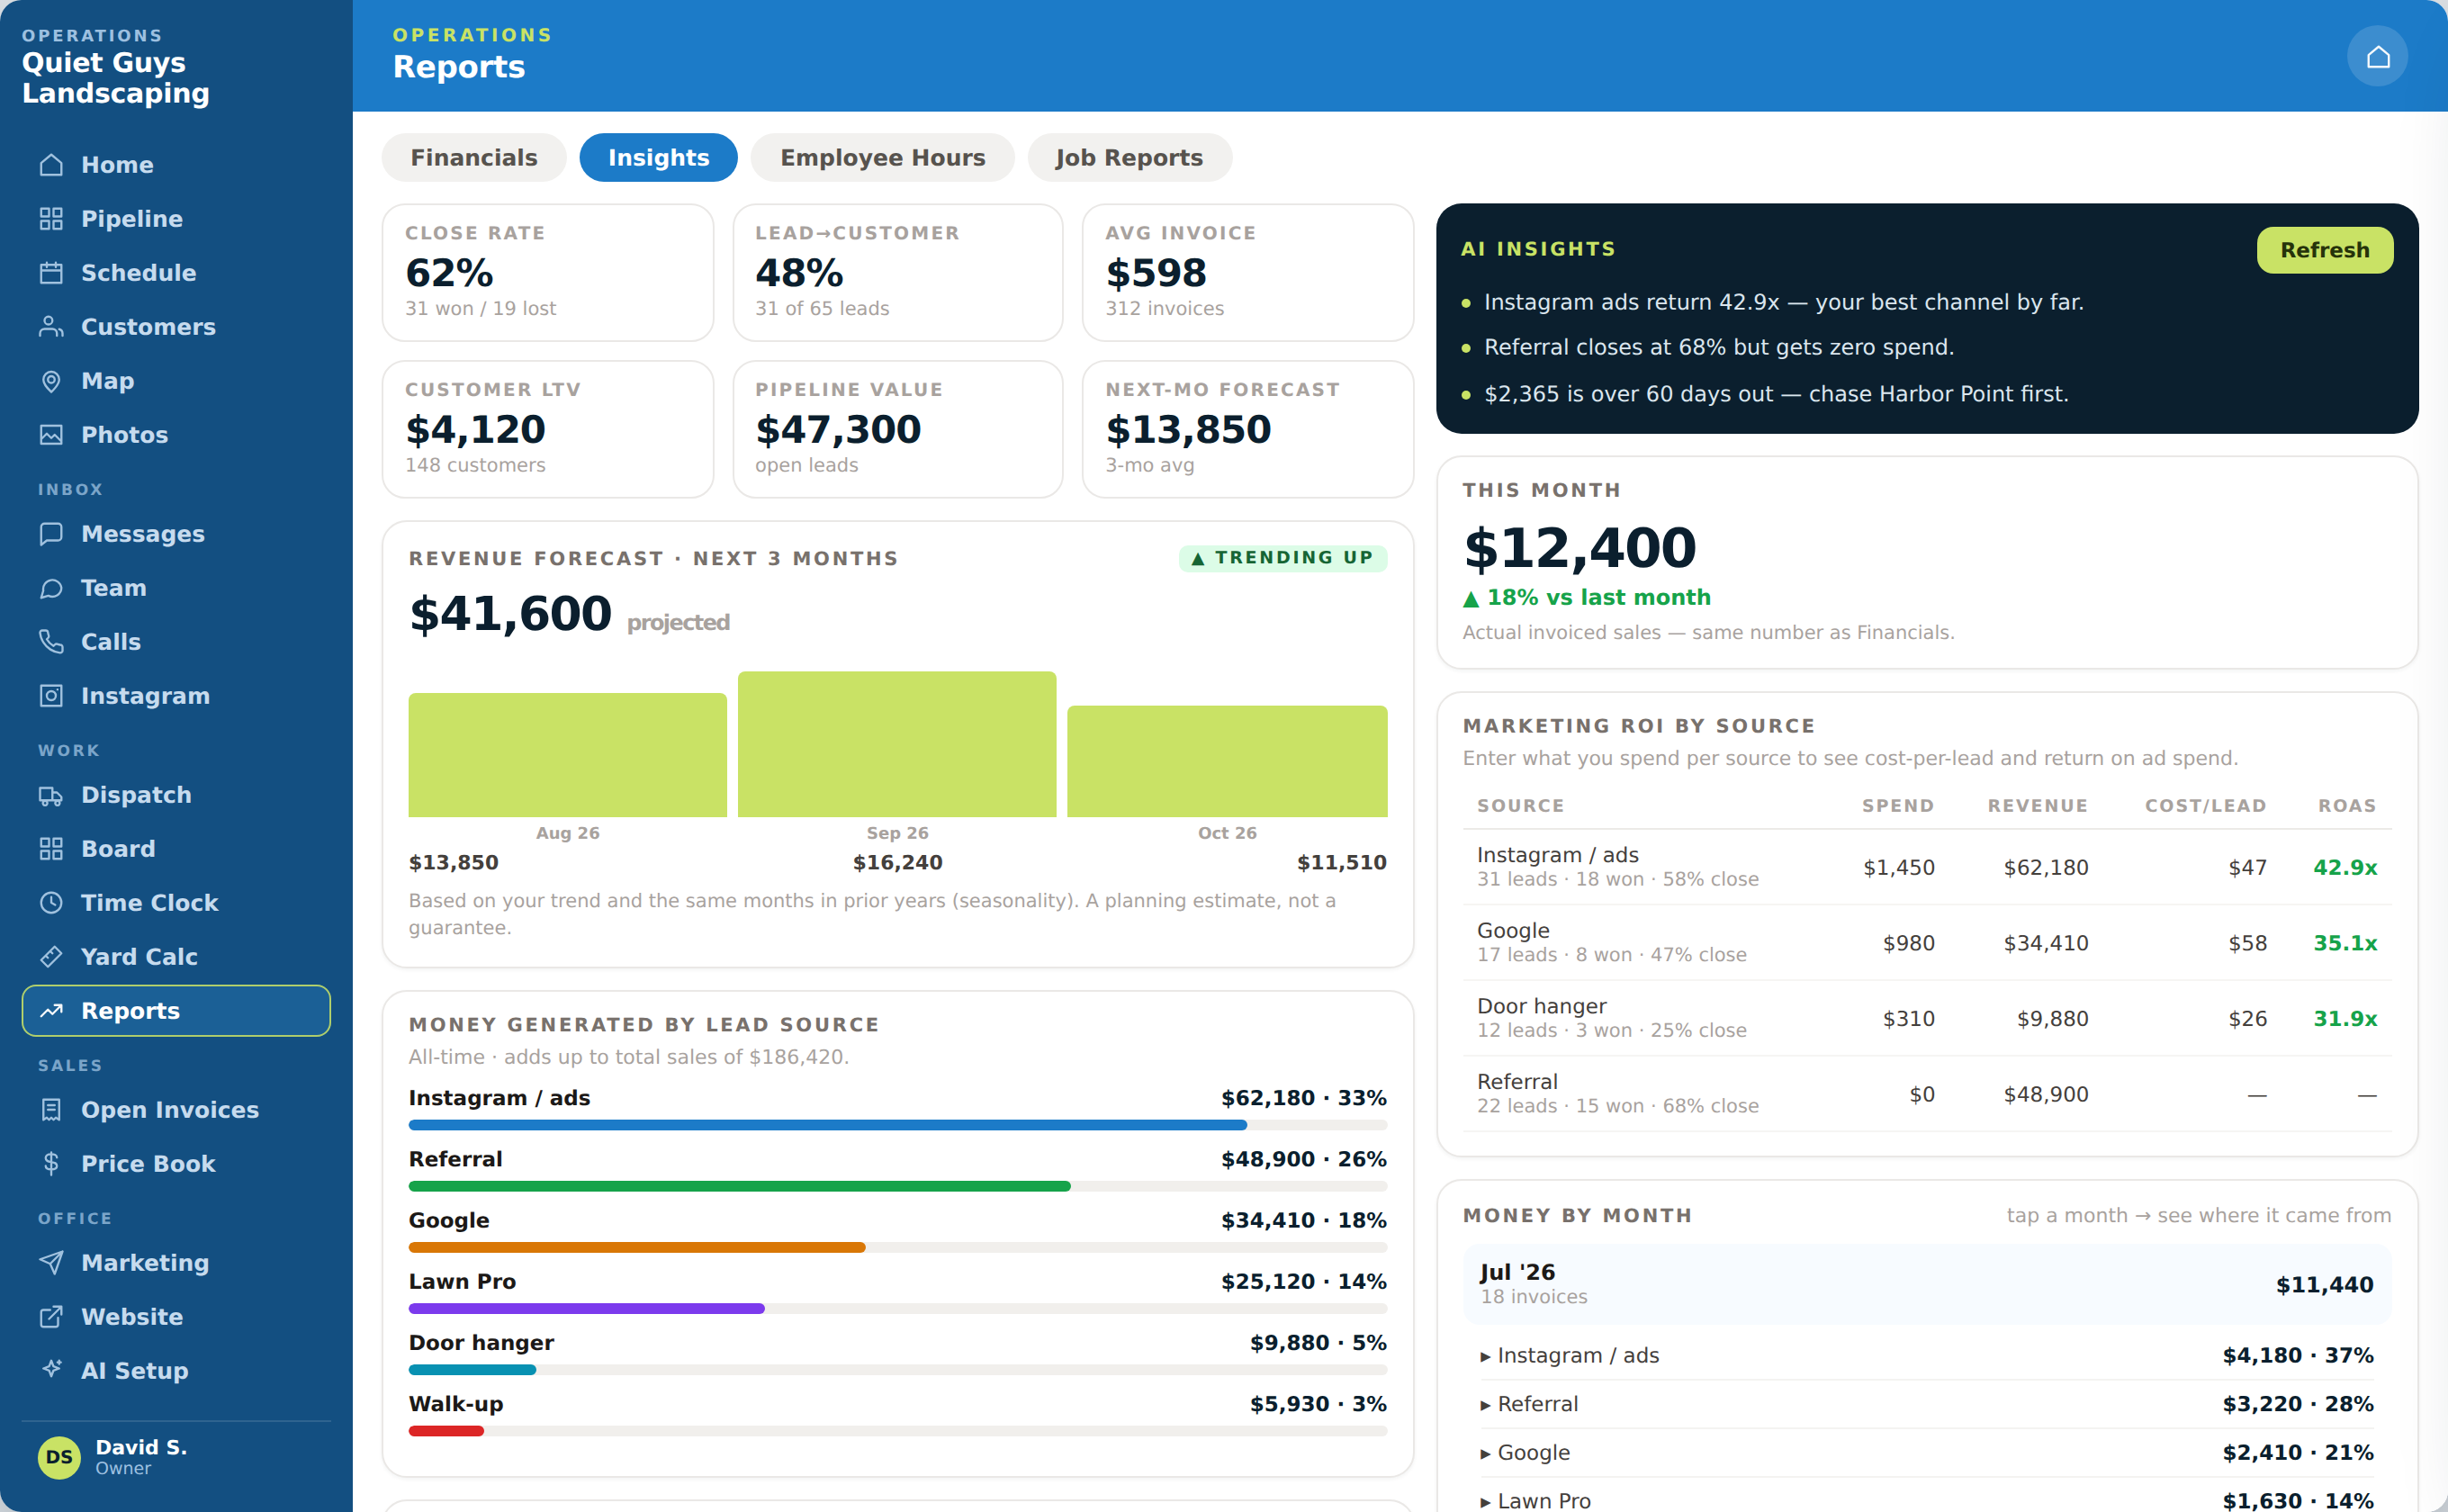Click the Avg Invoice $598 card

(x=1248, y=273)
